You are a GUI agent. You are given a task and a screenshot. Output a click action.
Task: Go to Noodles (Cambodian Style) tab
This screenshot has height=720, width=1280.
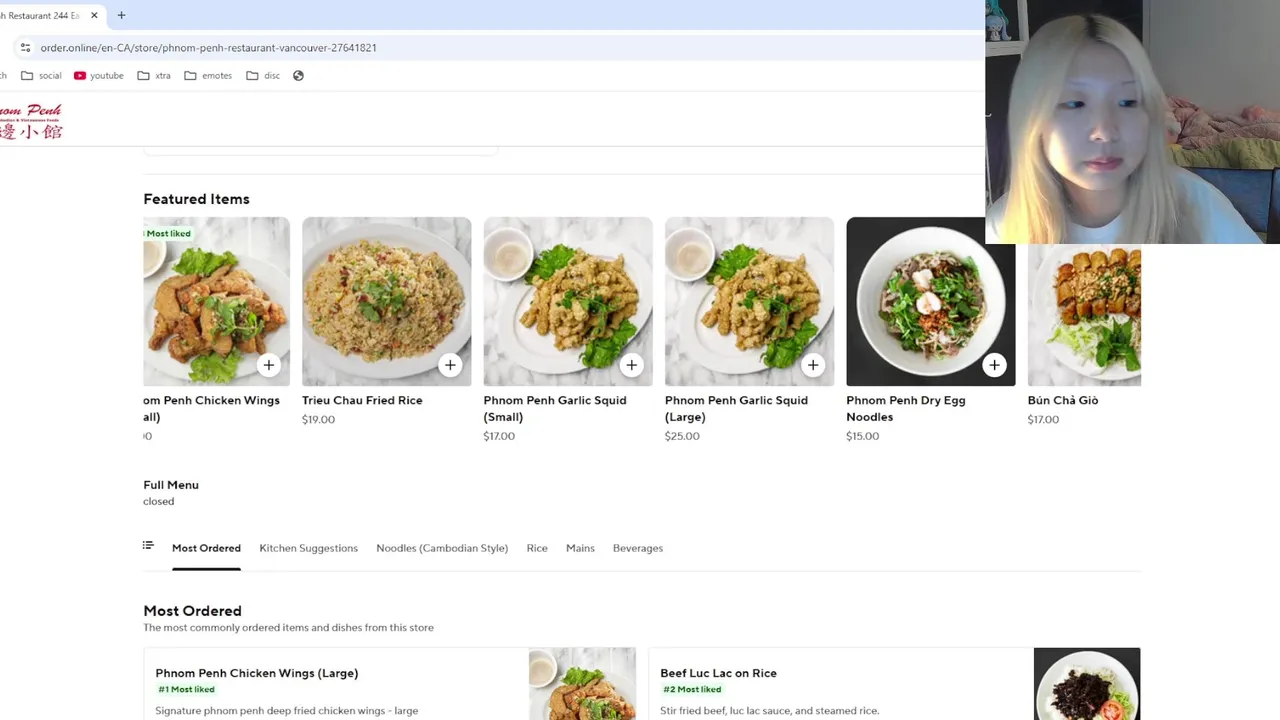point(442,548)
